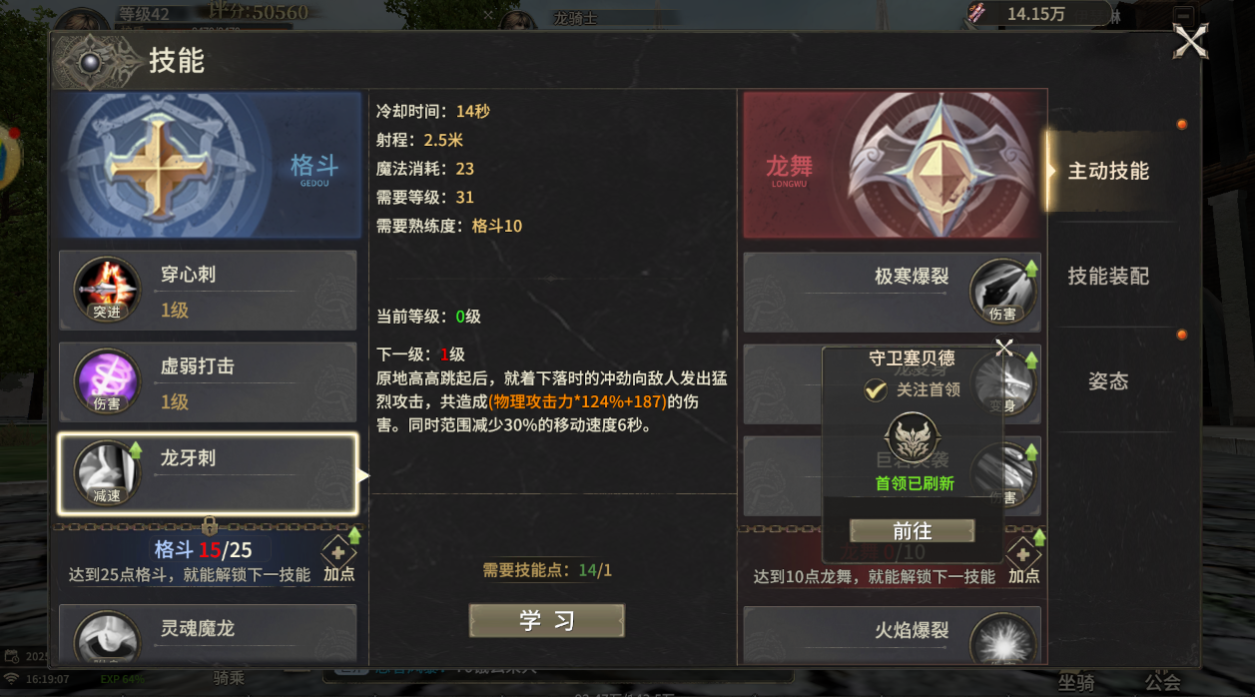
Task: Toggle the 关注首领 checkbox
Action: click(876, 390)
